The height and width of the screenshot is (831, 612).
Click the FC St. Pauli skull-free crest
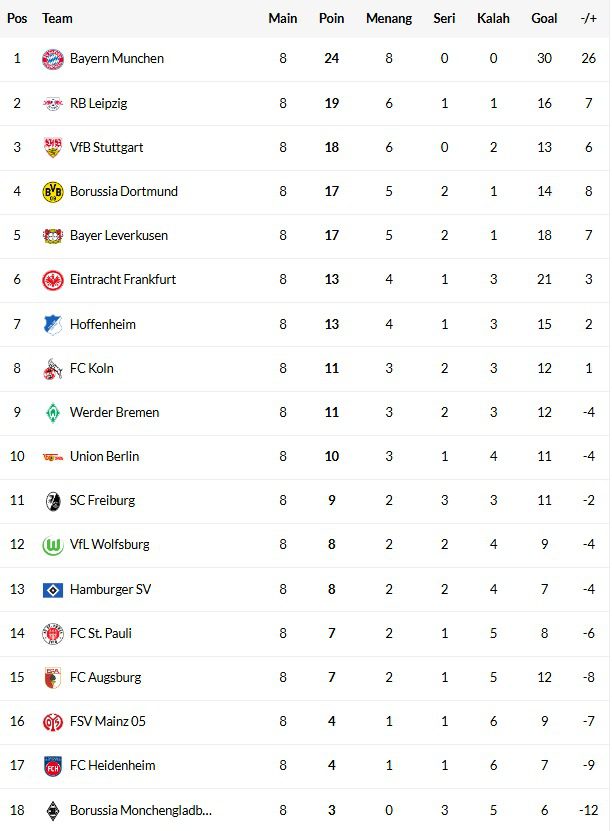pyautogui.click(x=53, y=633)
